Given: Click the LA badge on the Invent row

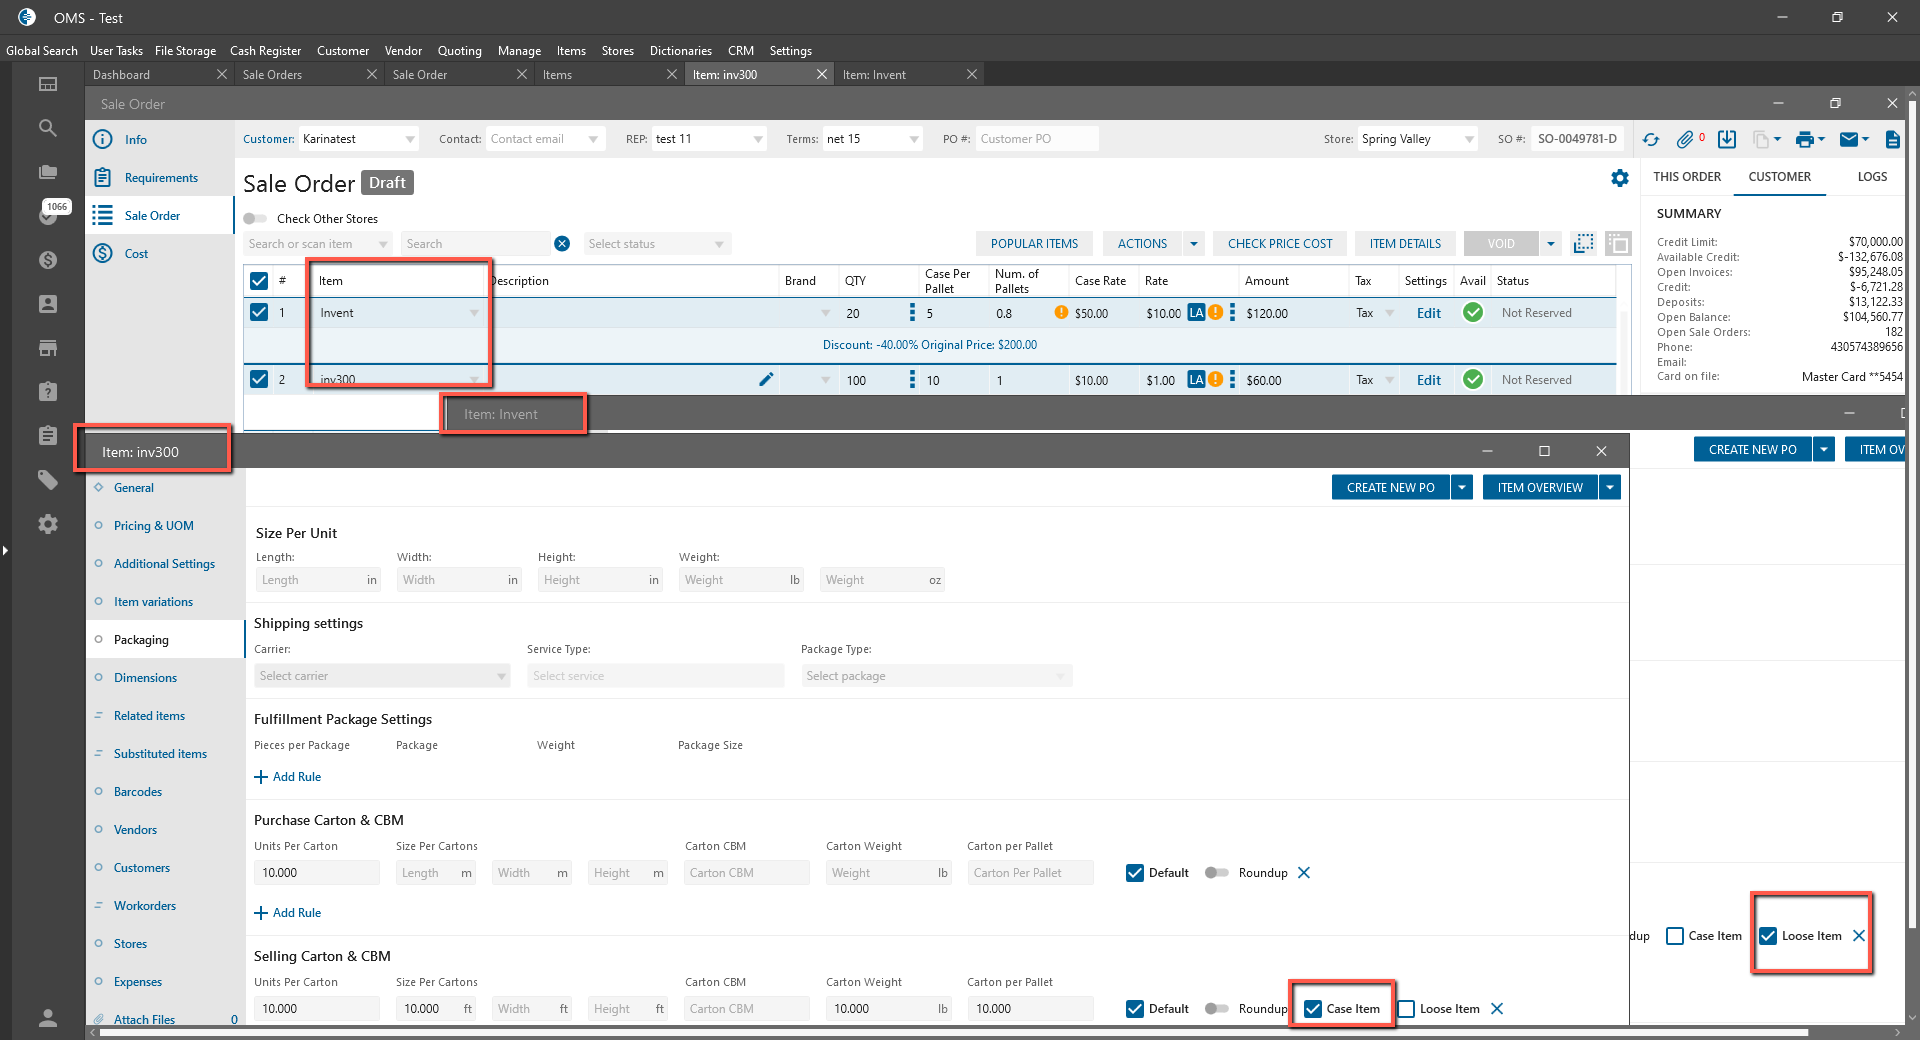Looking at the screenshot, I should [x=1196, y=313].
